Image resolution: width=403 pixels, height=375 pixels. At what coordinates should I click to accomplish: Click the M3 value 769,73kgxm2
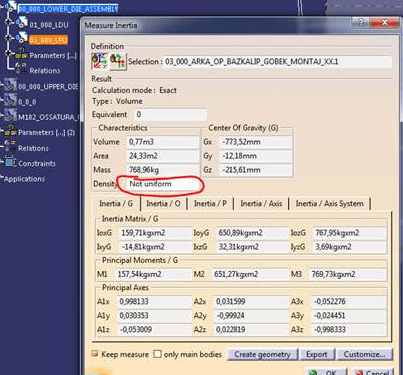click(x=348, y=274)
